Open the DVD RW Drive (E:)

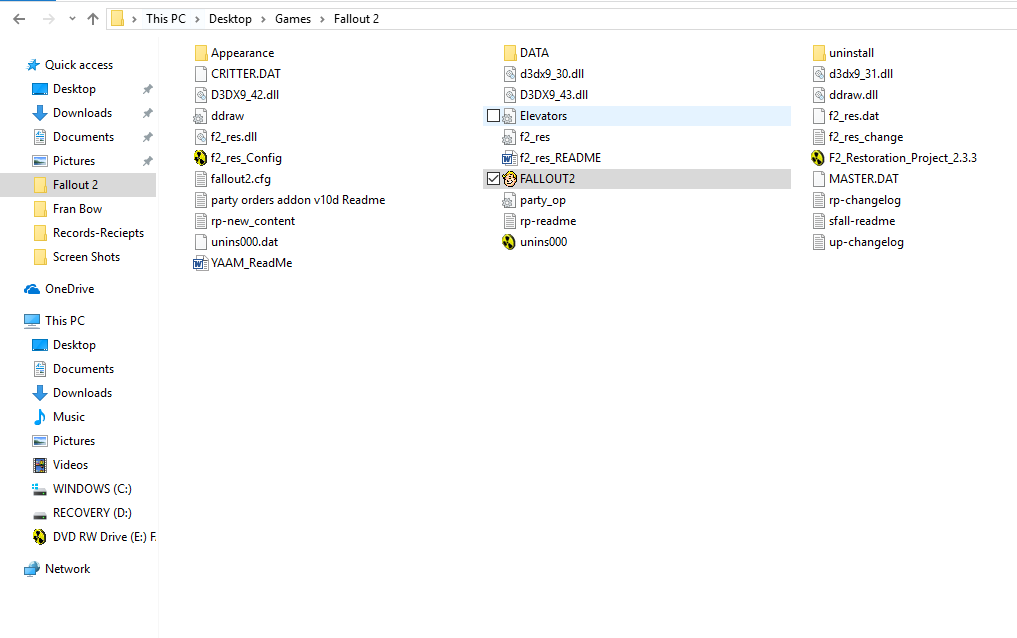(94, 537)
